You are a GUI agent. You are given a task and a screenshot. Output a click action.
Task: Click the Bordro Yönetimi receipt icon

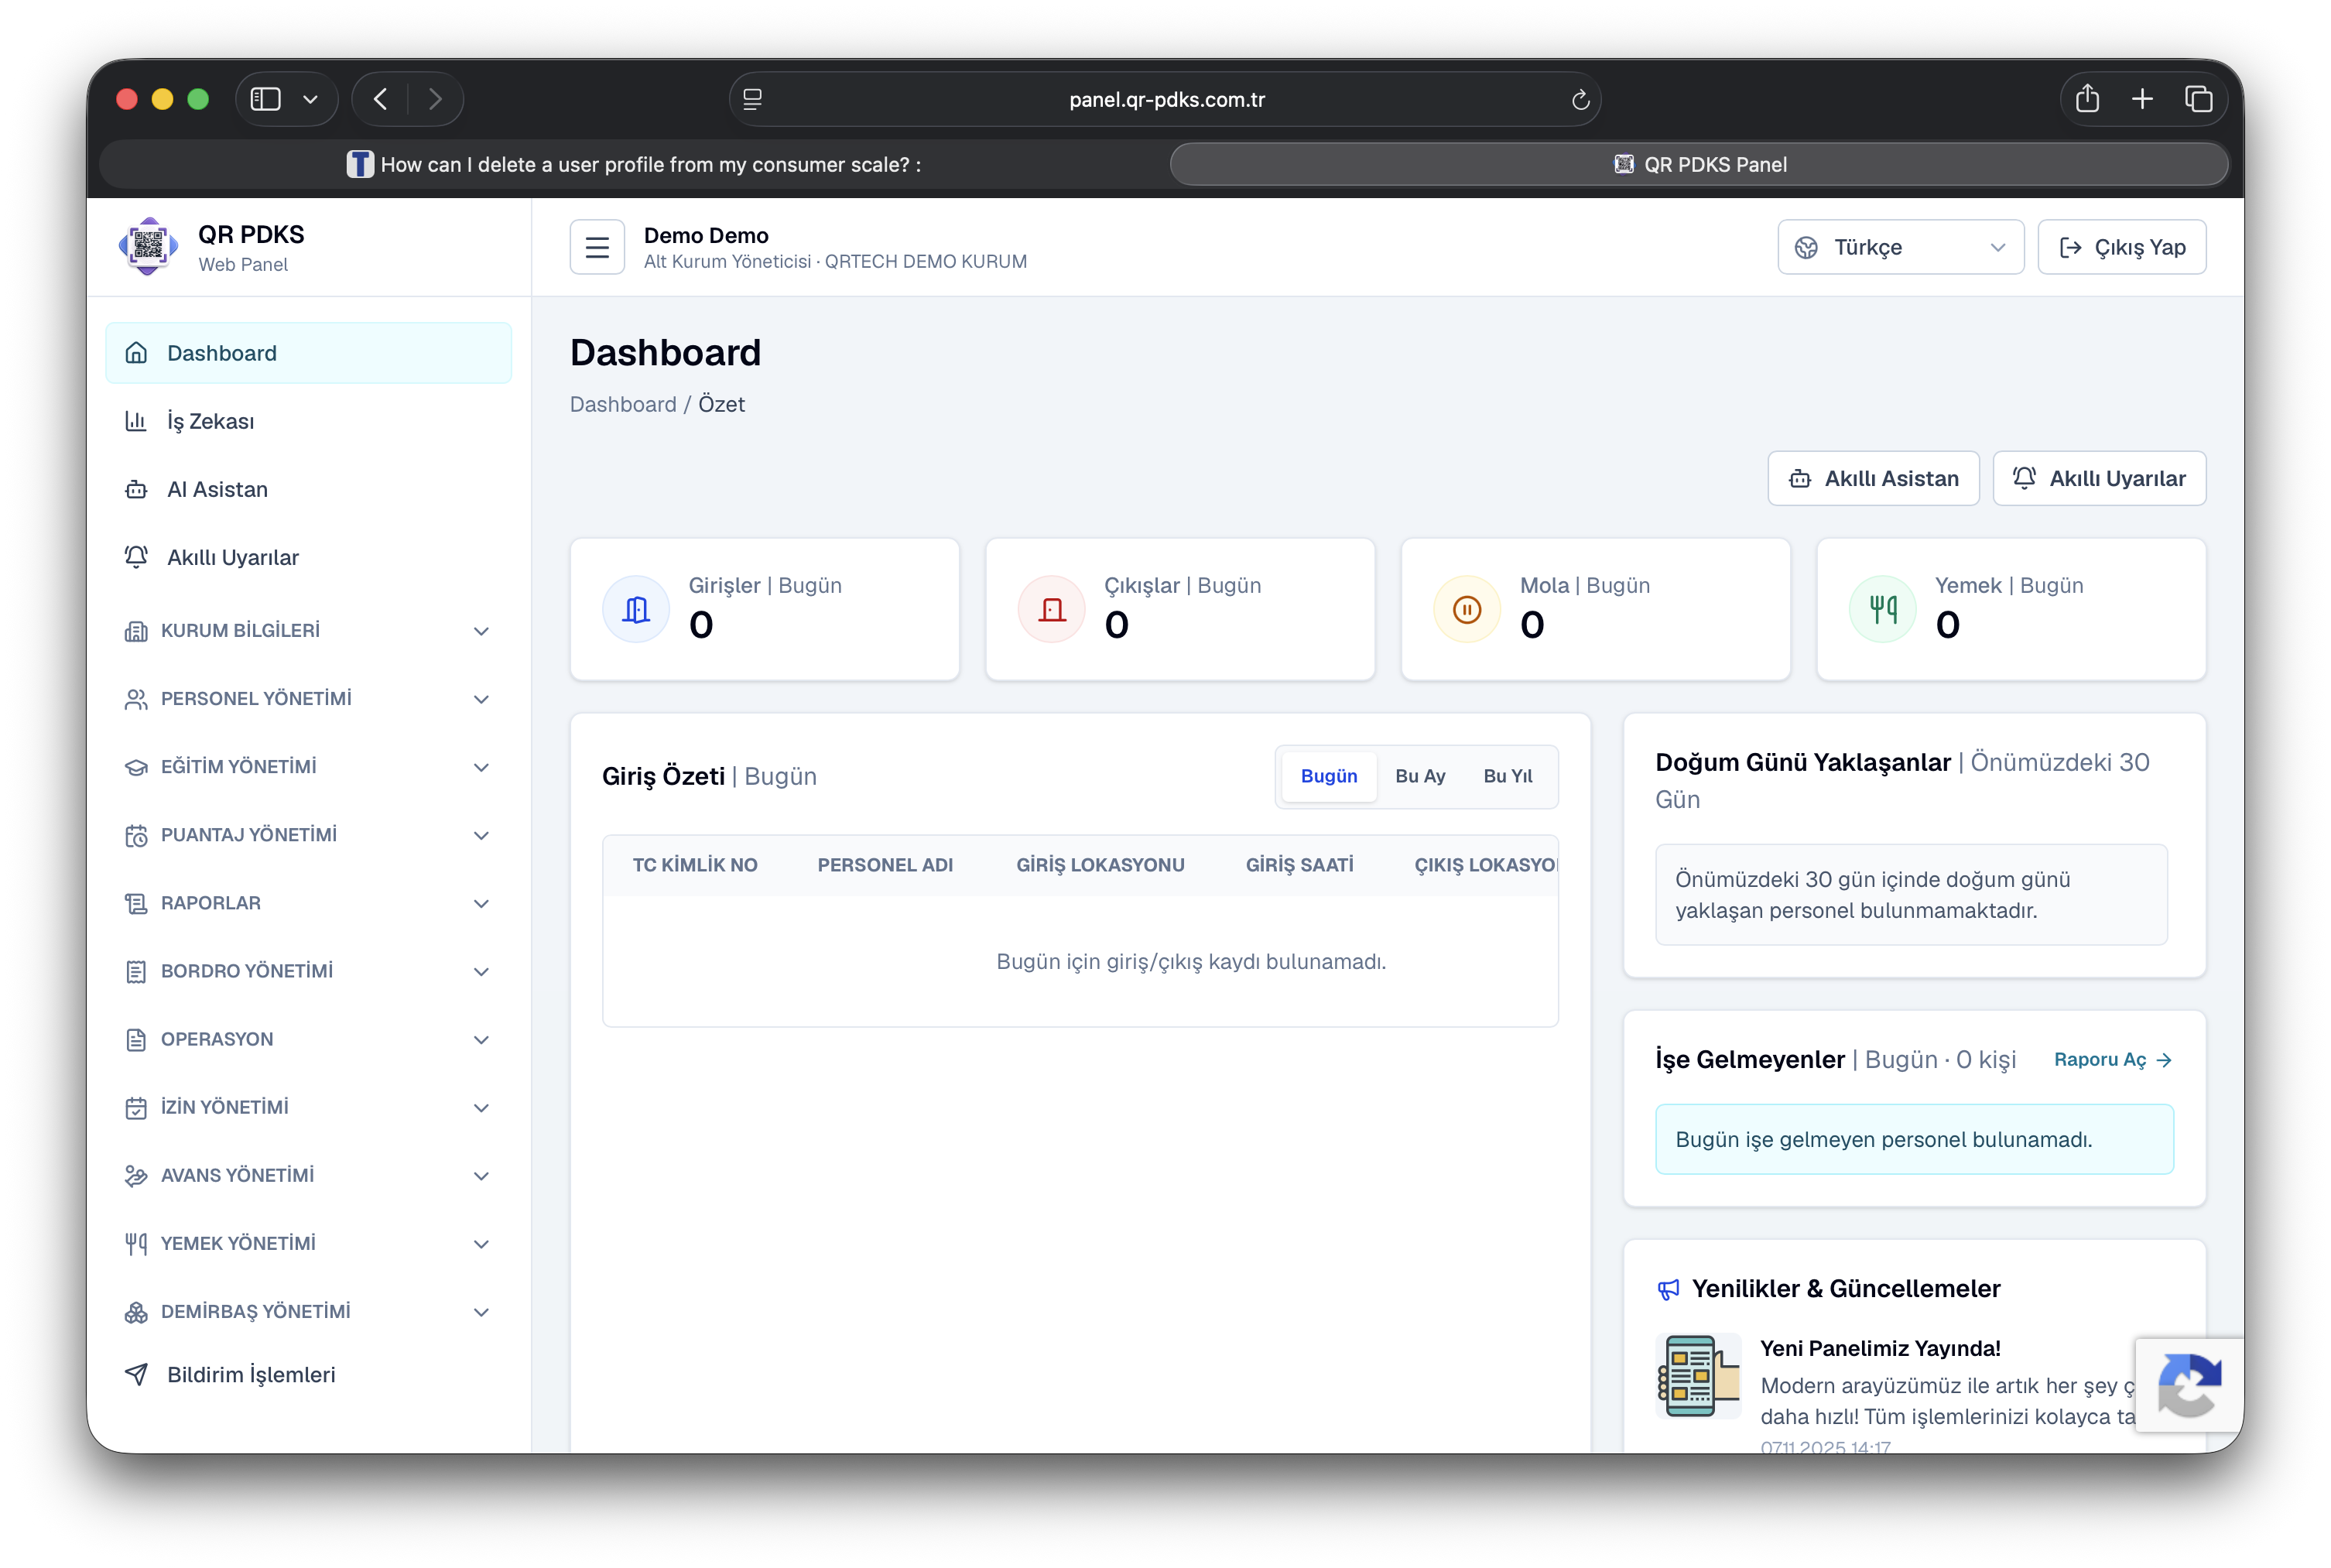[136, 971]
